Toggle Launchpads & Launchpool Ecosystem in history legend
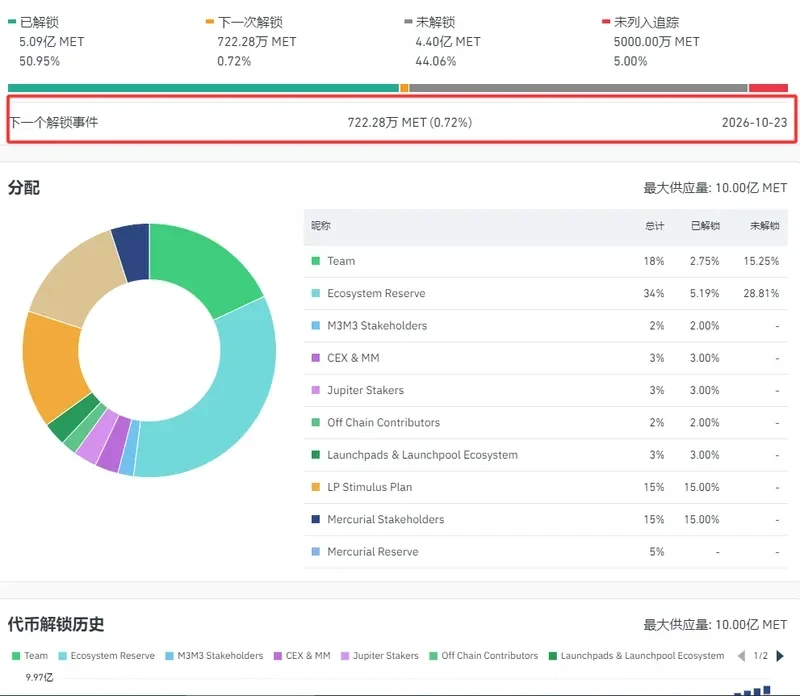The width and height of the screenshot is (800, 696). [x=636, y=656]
